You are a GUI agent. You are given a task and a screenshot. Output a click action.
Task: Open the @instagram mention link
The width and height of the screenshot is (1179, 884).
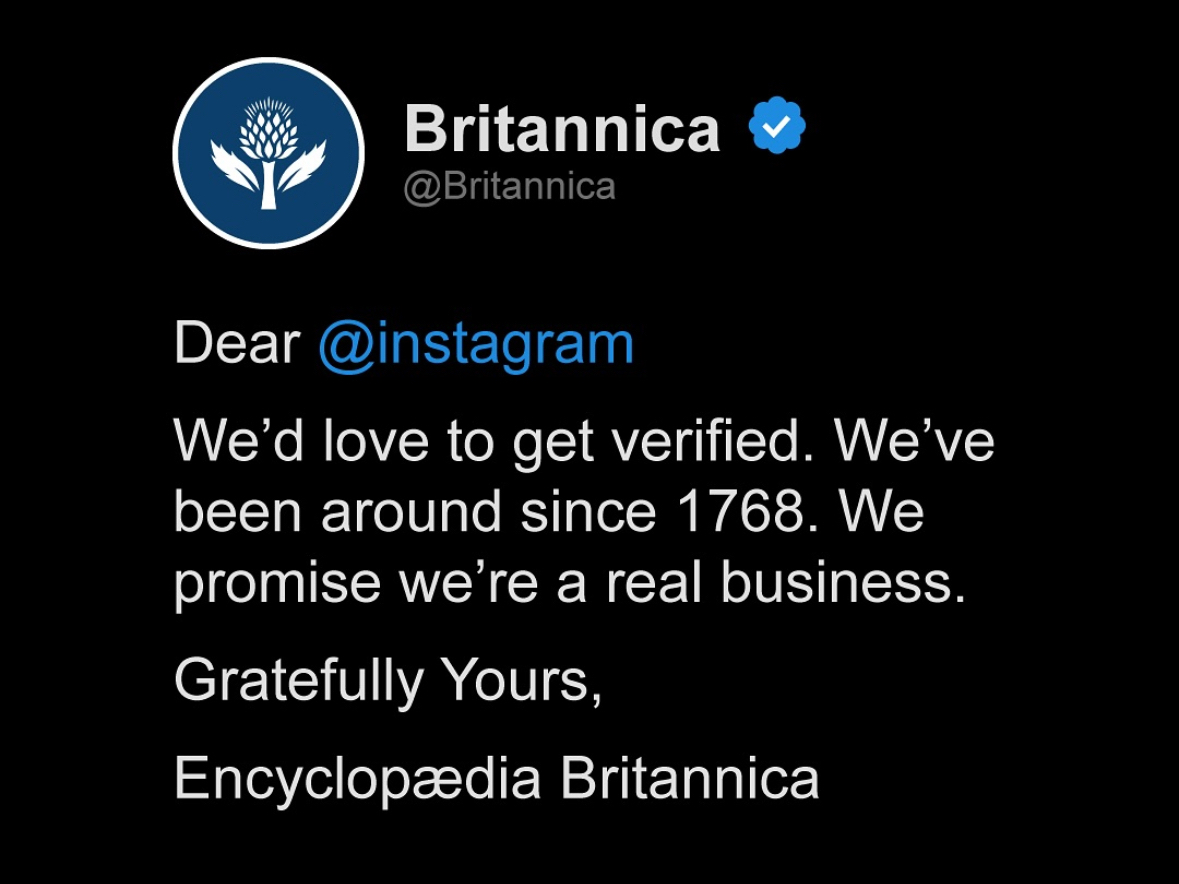point(476,345)
